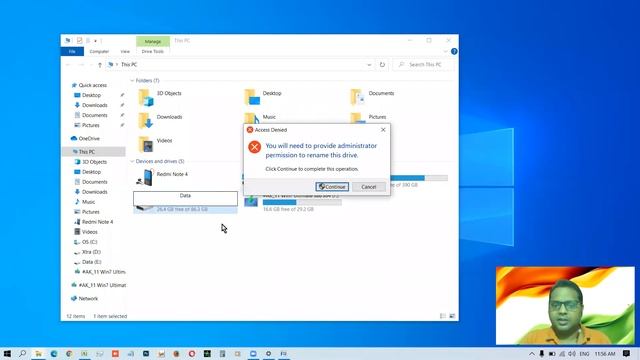The image size is (640, 360).
Task: Open the Pictures folder icon
Action: pyautogui.click(x=358, y=118)
